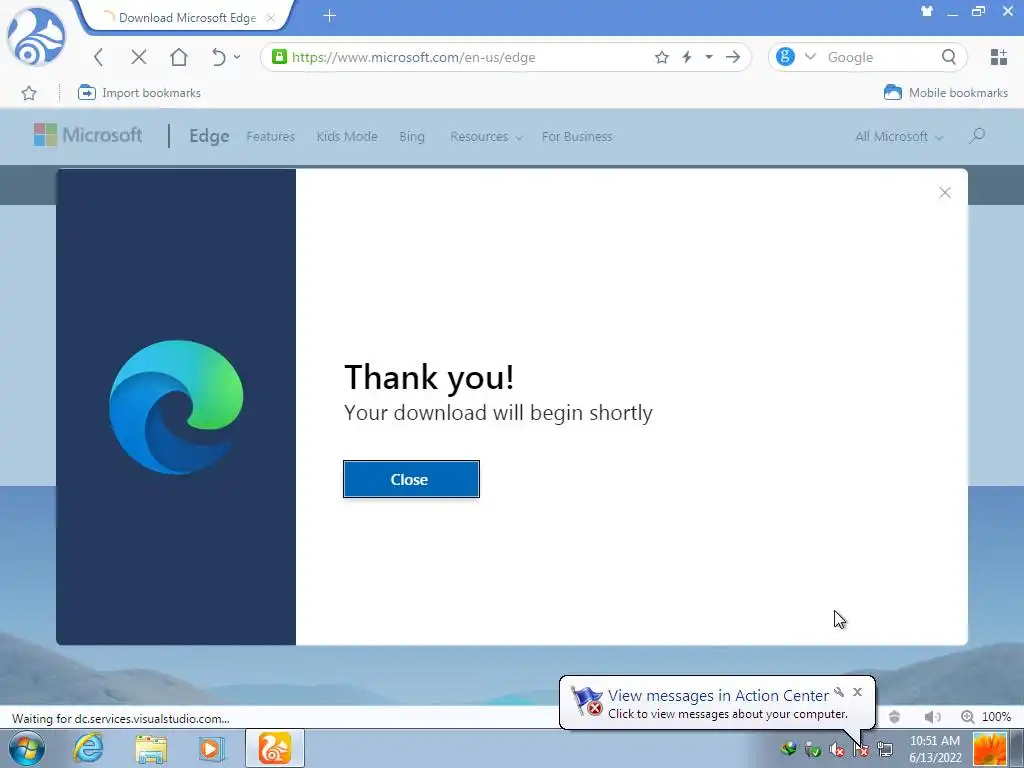Dismiss the dialog with the X icon

point(944,192)
